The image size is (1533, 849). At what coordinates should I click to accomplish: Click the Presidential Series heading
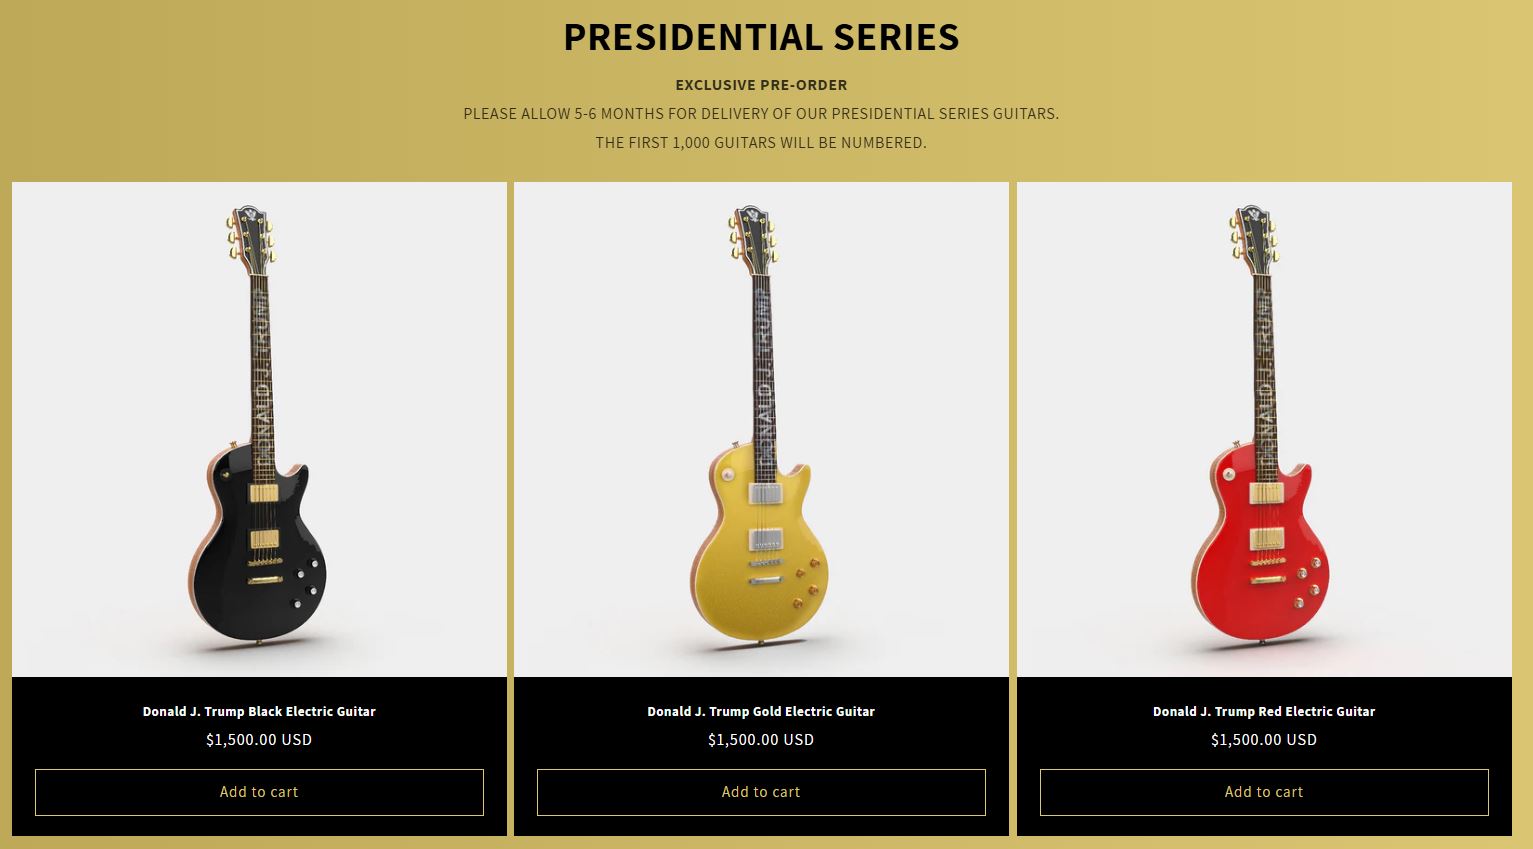(x=761, y=37)
